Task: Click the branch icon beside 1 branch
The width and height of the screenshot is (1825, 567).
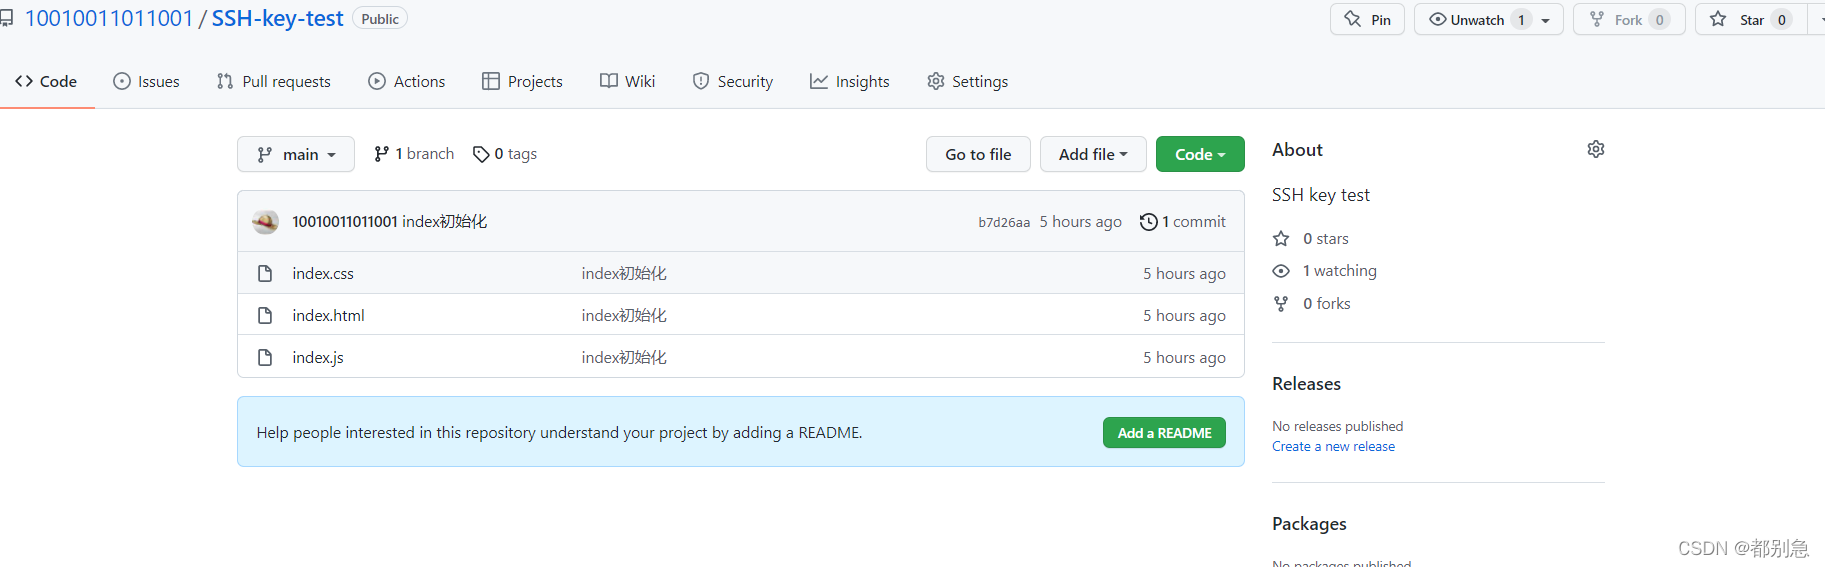Action: pos(381,154)
